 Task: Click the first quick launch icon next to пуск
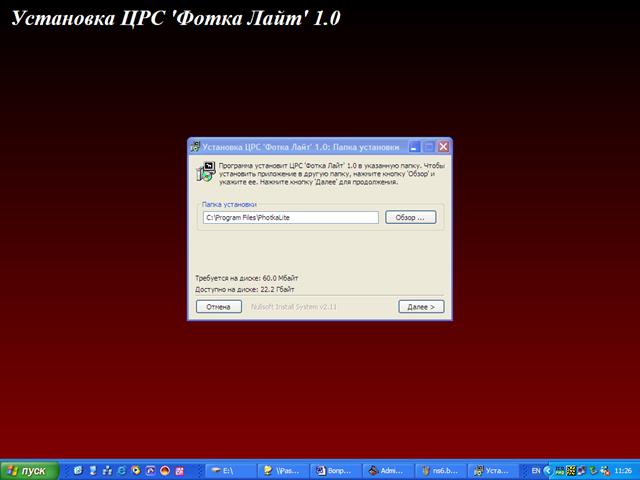[78, 471]
